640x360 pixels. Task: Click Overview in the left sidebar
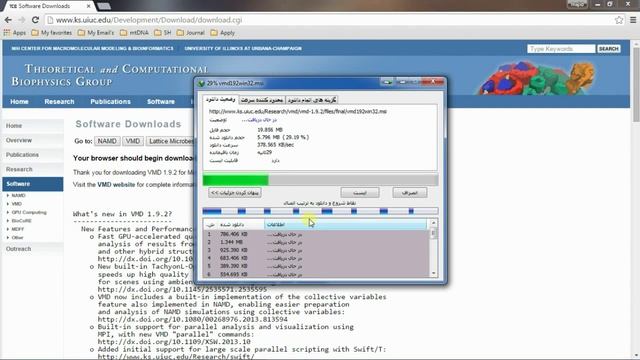tap(33, 140)
